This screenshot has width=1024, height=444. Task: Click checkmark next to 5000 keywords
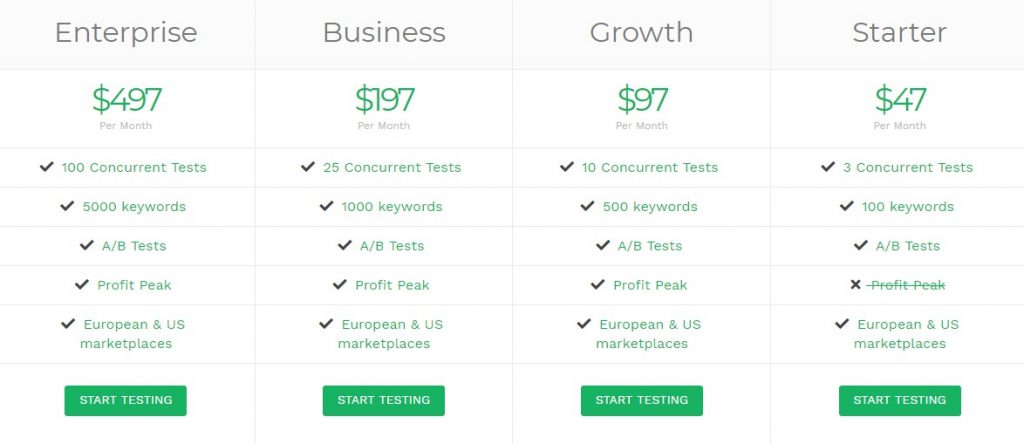point(67,206)
